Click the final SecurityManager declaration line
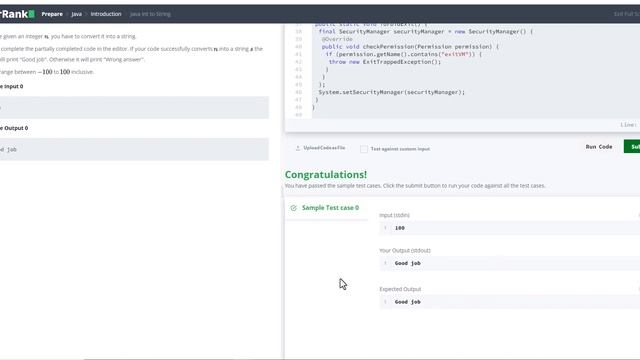Screen dimensions: 640x360 [426, 31]
